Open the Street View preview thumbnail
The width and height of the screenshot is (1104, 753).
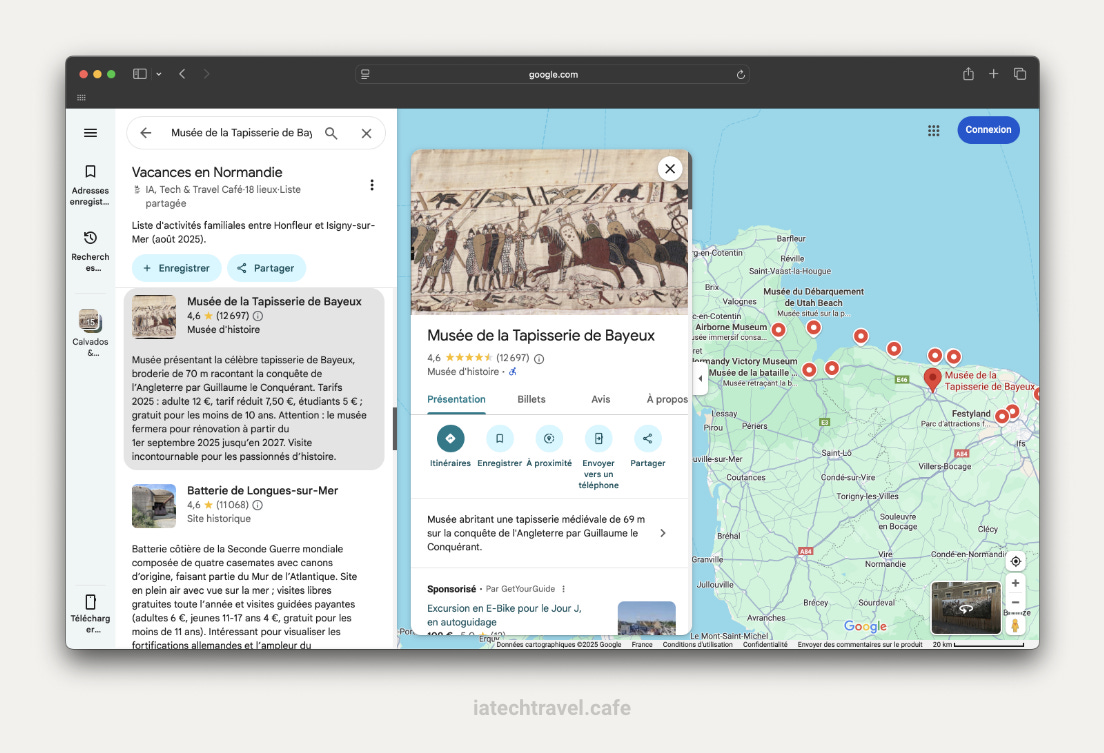(x=966, y=608)
